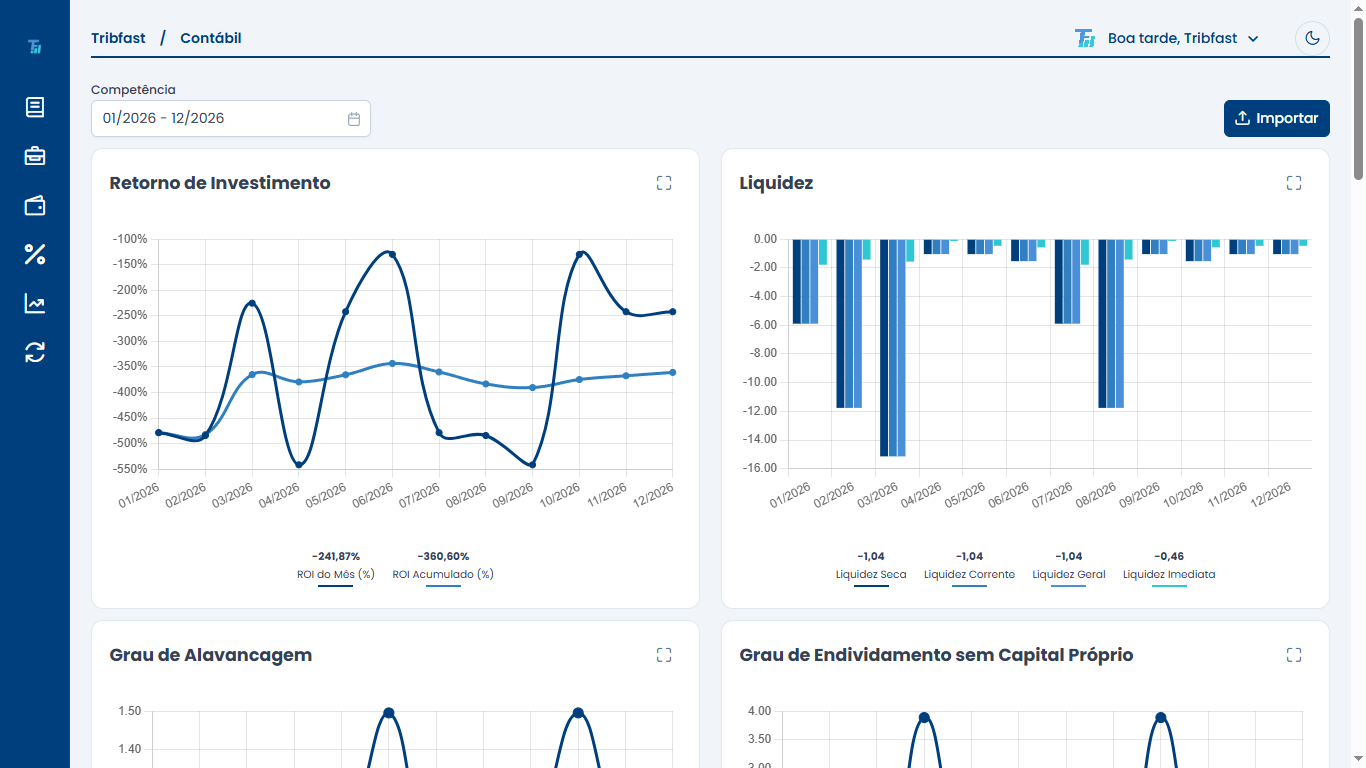Viewport: 1366px width, 768px height.
Task: Expand Retorno de Investimento chart to fullscreen
Action: (664, 183)
